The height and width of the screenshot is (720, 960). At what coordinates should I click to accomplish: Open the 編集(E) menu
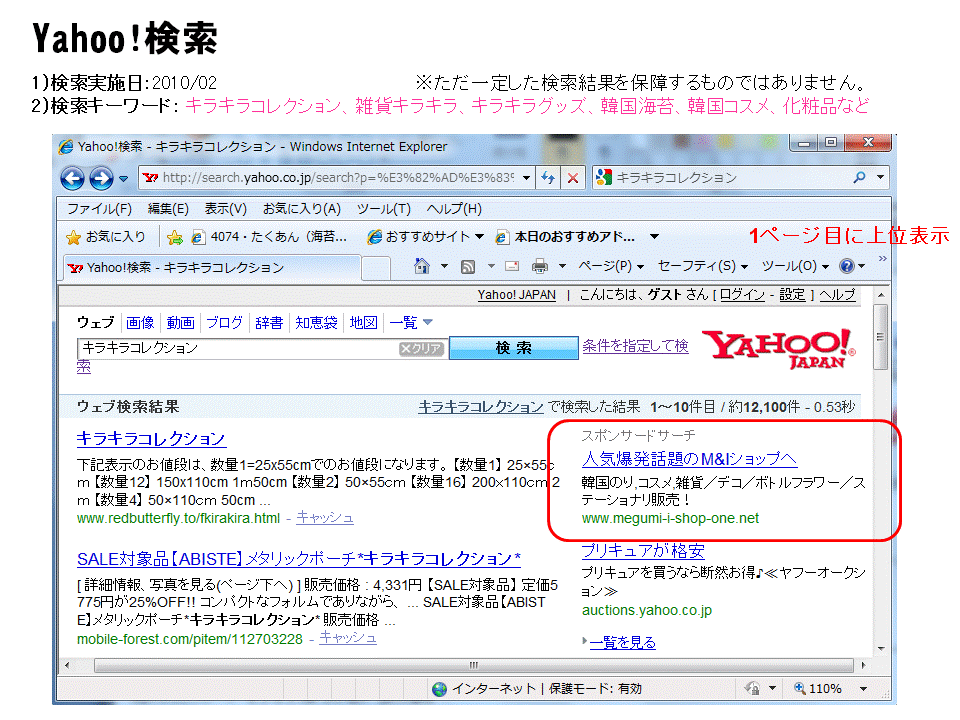[168, 209]
